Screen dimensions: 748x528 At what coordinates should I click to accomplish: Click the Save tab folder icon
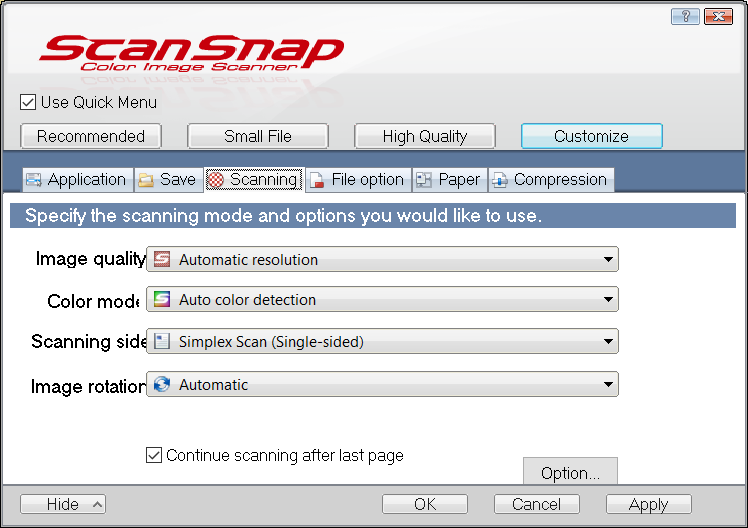(146, 180)
